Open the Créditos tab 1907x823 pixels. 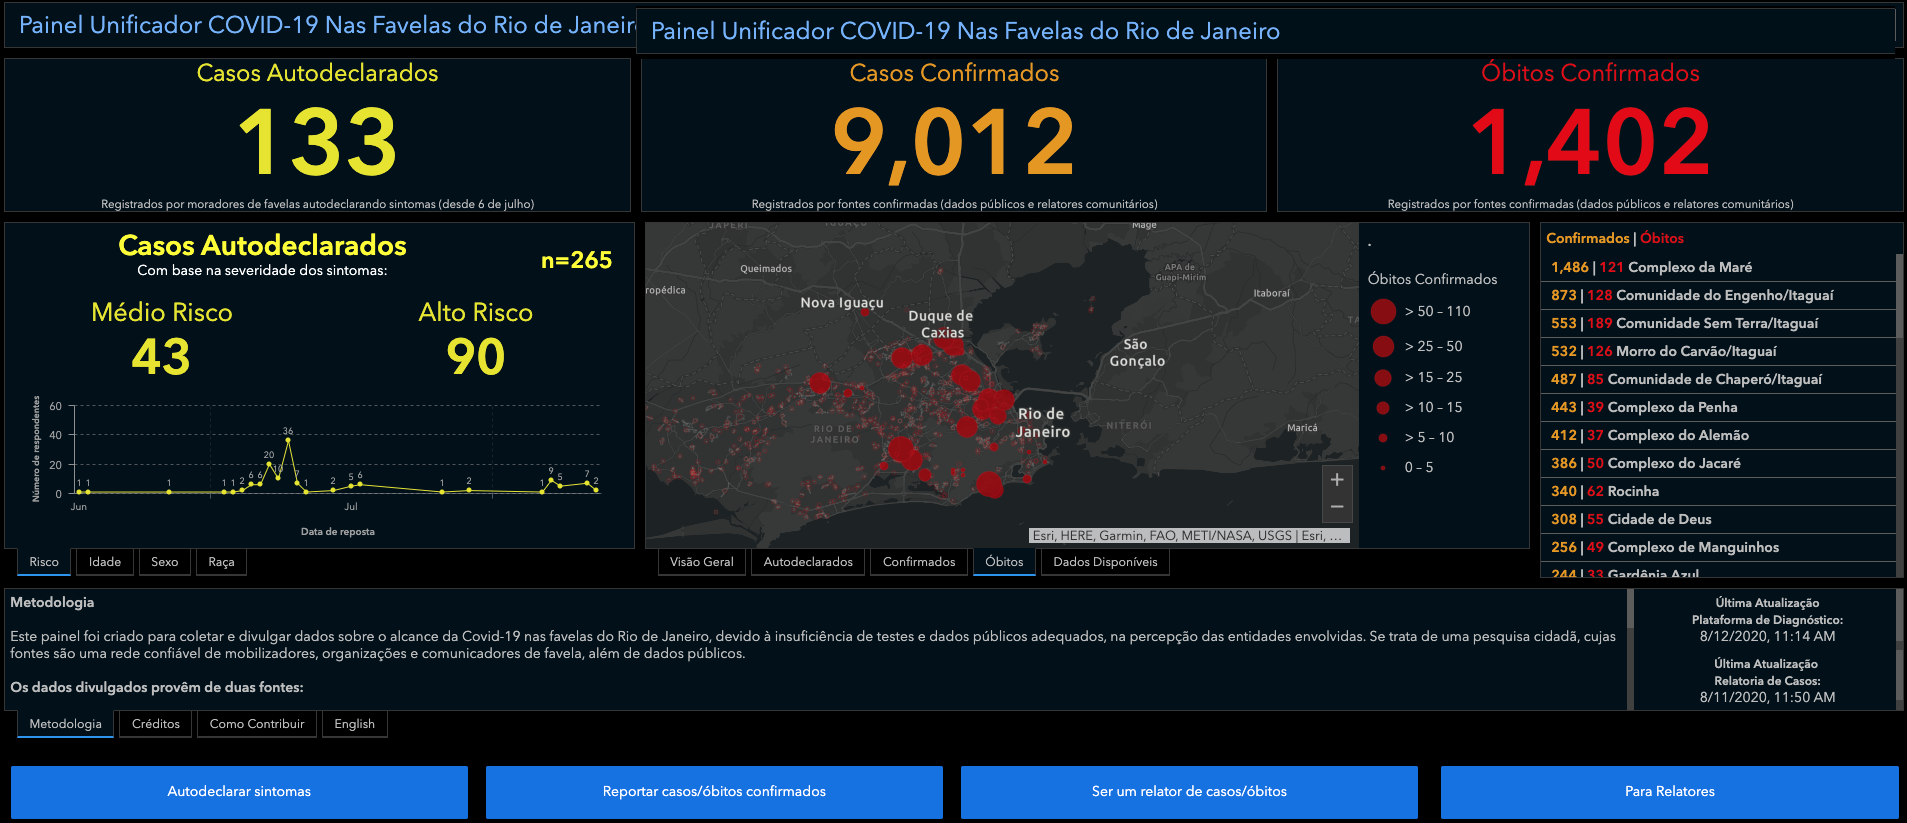(x=156, y=724)
